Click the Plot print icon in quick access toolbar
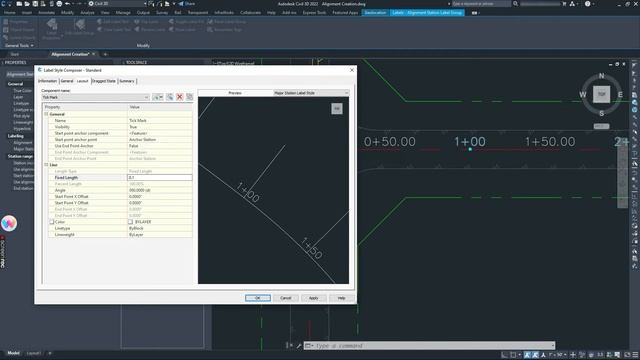This screenshot has height=360, width=640. (x=60, y=4)
